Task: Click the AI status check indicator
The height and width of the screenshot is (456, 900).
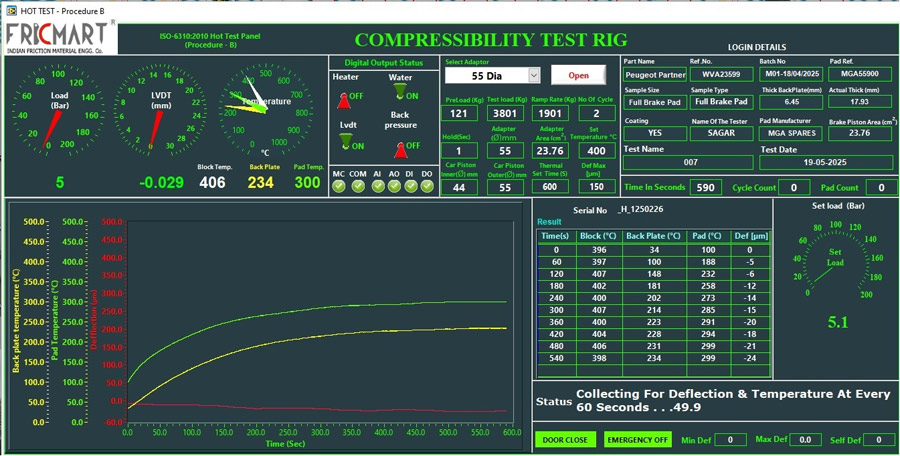Action: pyautogui.click(x=376, y=186)
